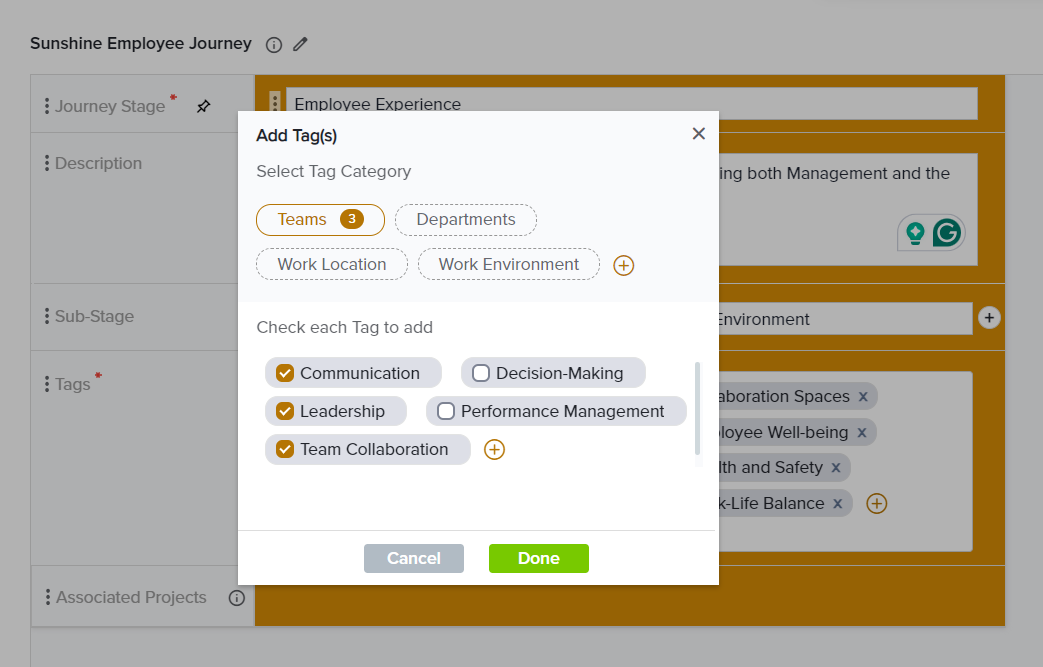
Task: Select the Departments tag category
Action: 466,219
